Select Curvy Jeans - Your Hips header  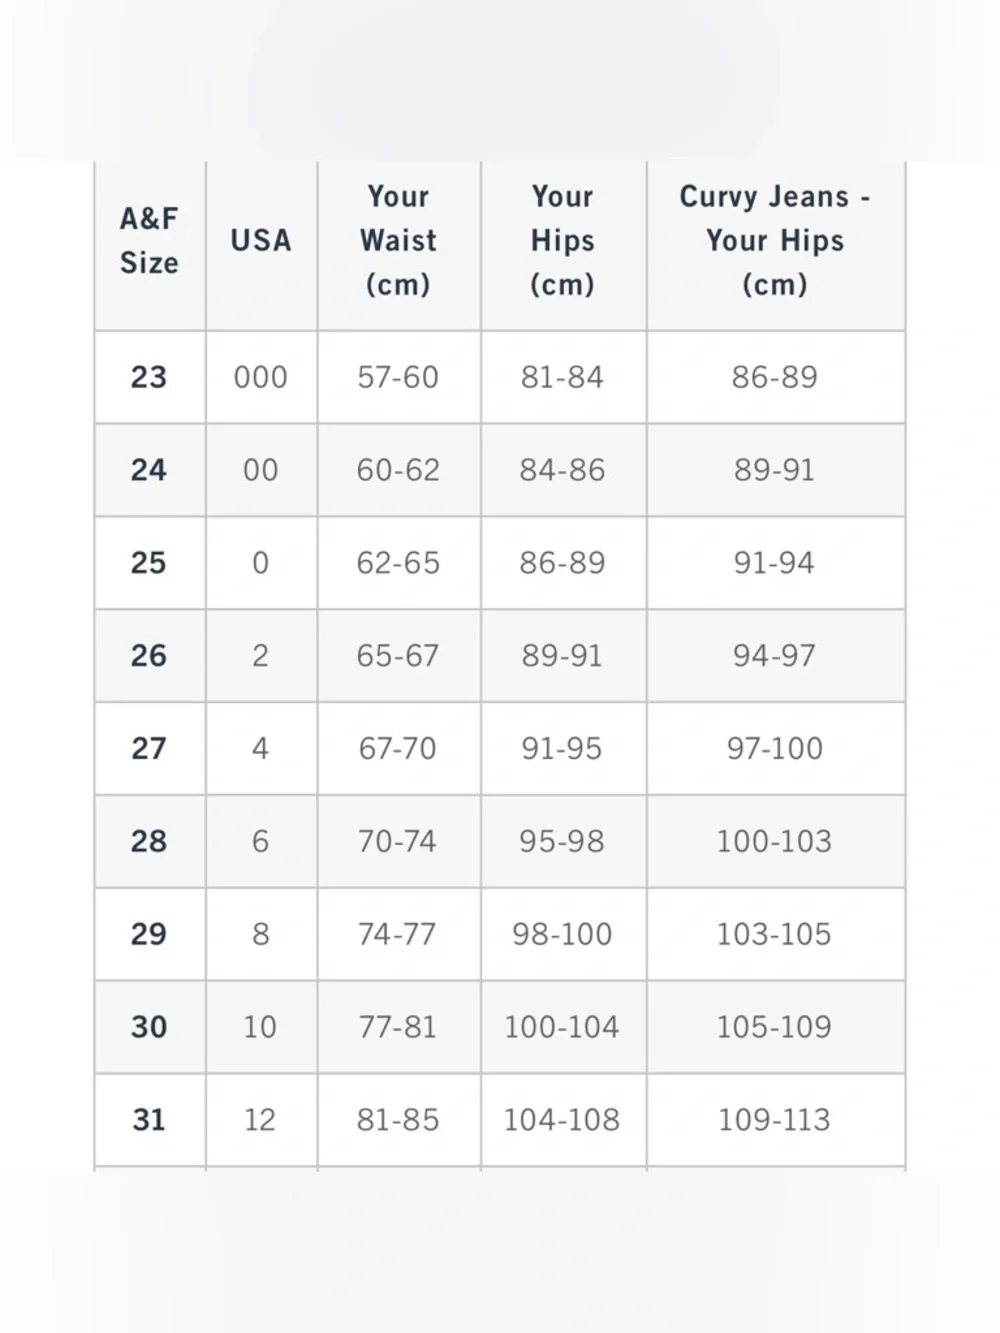point(775,241)
